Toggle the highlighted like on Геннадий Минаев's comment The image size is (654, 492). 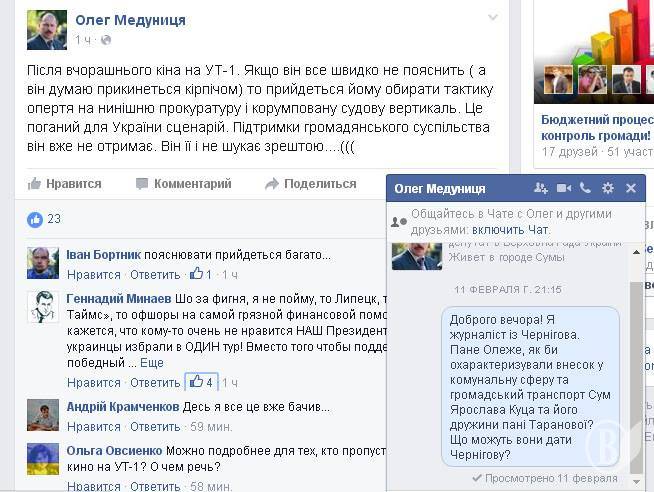coord(201,382)
